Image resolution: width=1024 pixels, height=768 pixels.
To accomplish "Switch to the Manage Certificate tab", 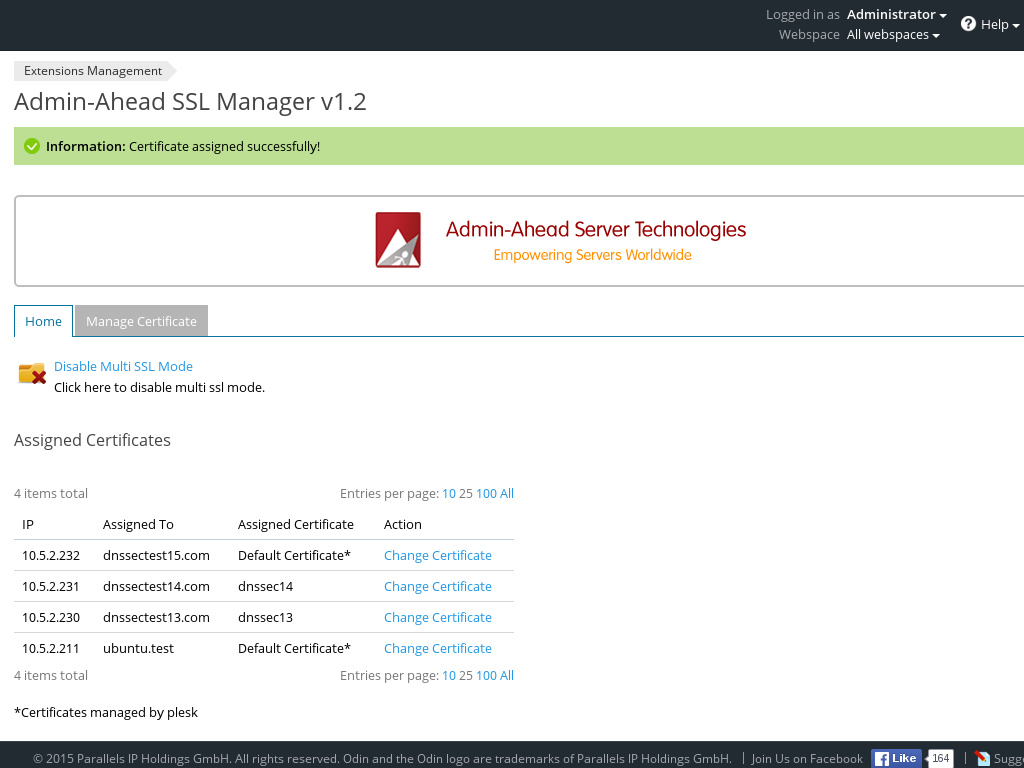I will tap(141, 321).
